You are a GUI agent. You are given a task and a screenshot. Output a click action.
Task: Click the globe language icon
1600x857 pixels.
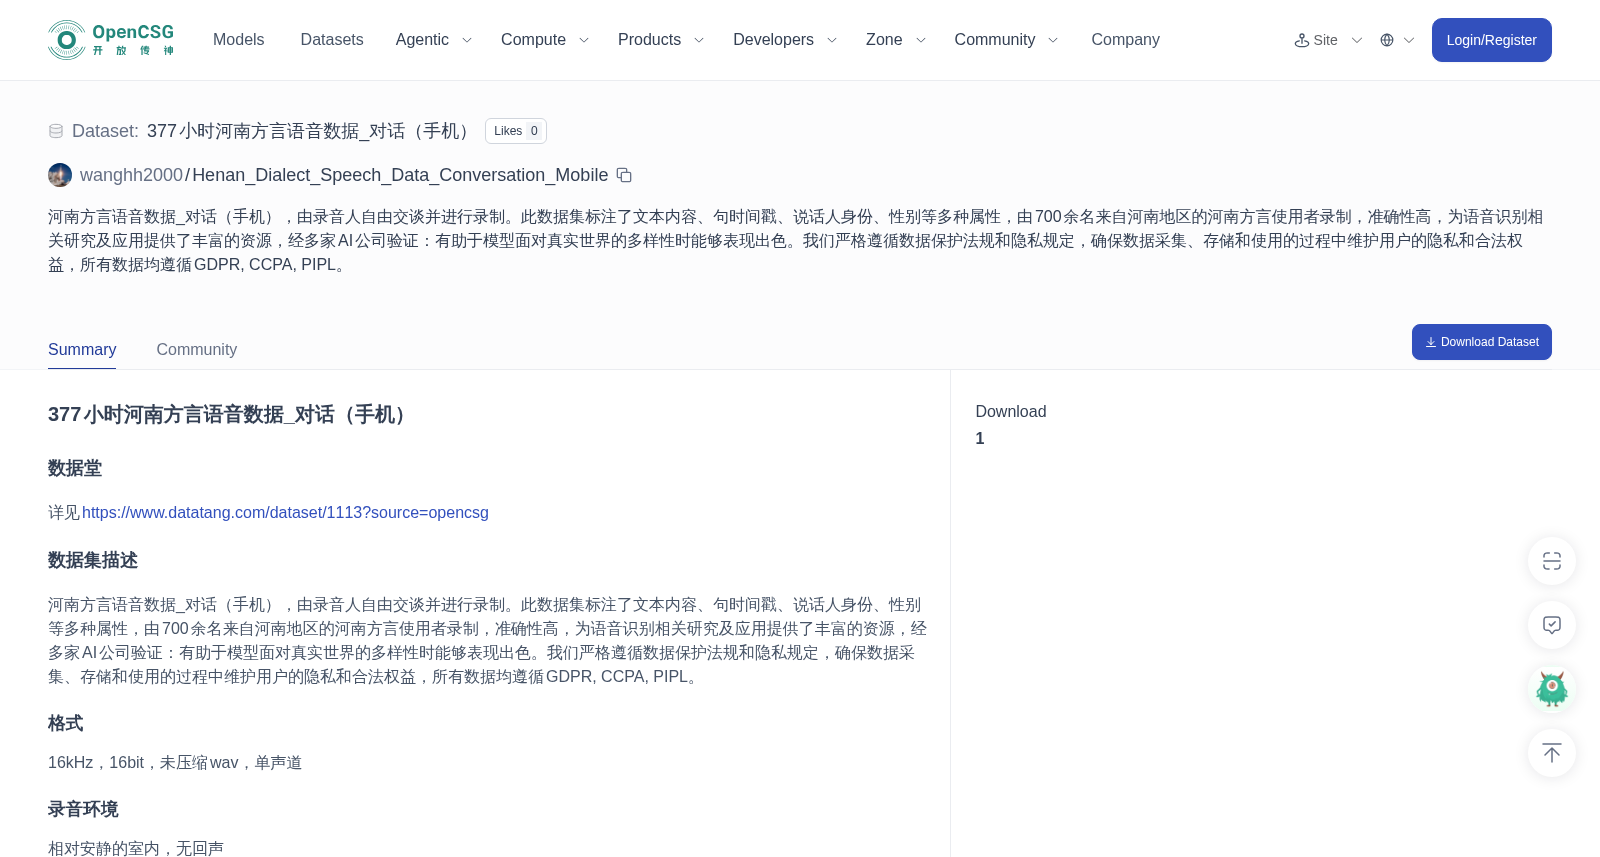1387,40
